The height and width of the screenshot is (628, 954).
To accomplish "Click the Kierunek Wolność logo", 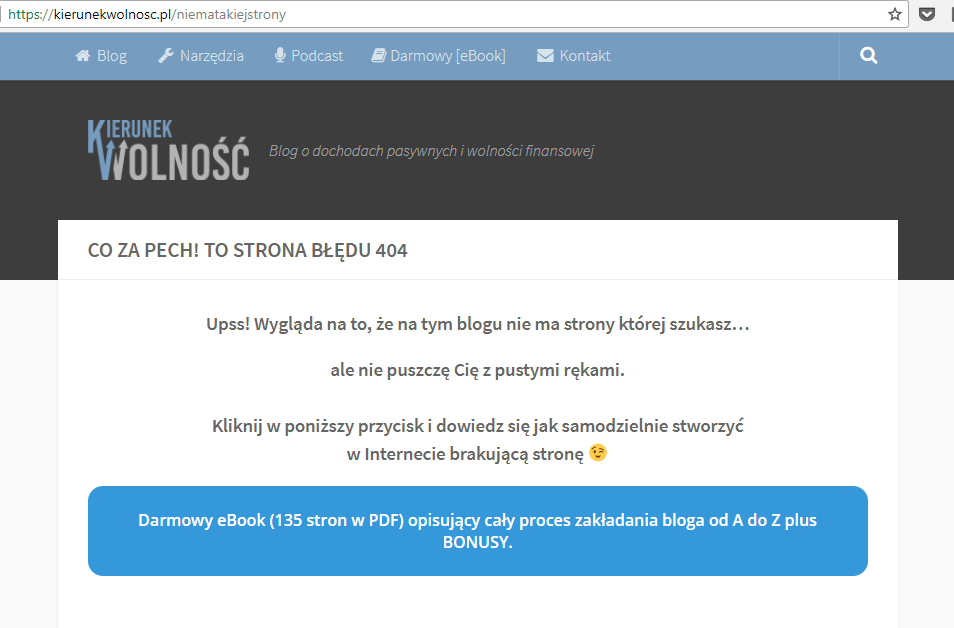I will point(168,148).
